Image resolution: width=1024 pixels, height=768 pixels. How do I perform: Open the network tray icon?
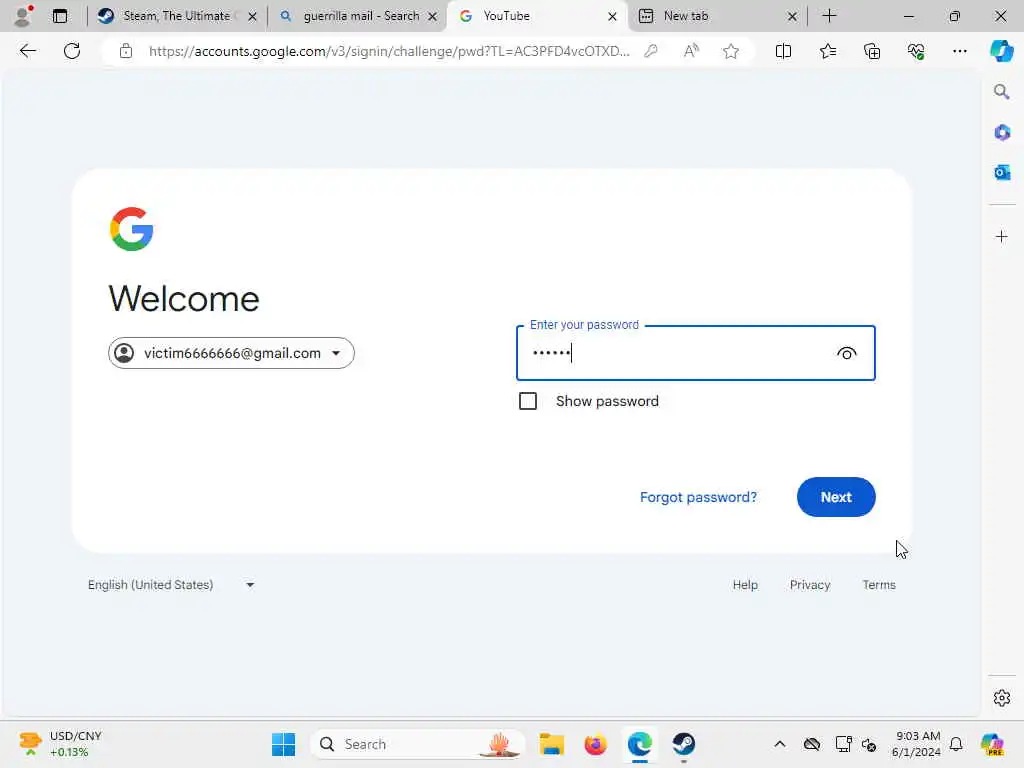[843, 744]
